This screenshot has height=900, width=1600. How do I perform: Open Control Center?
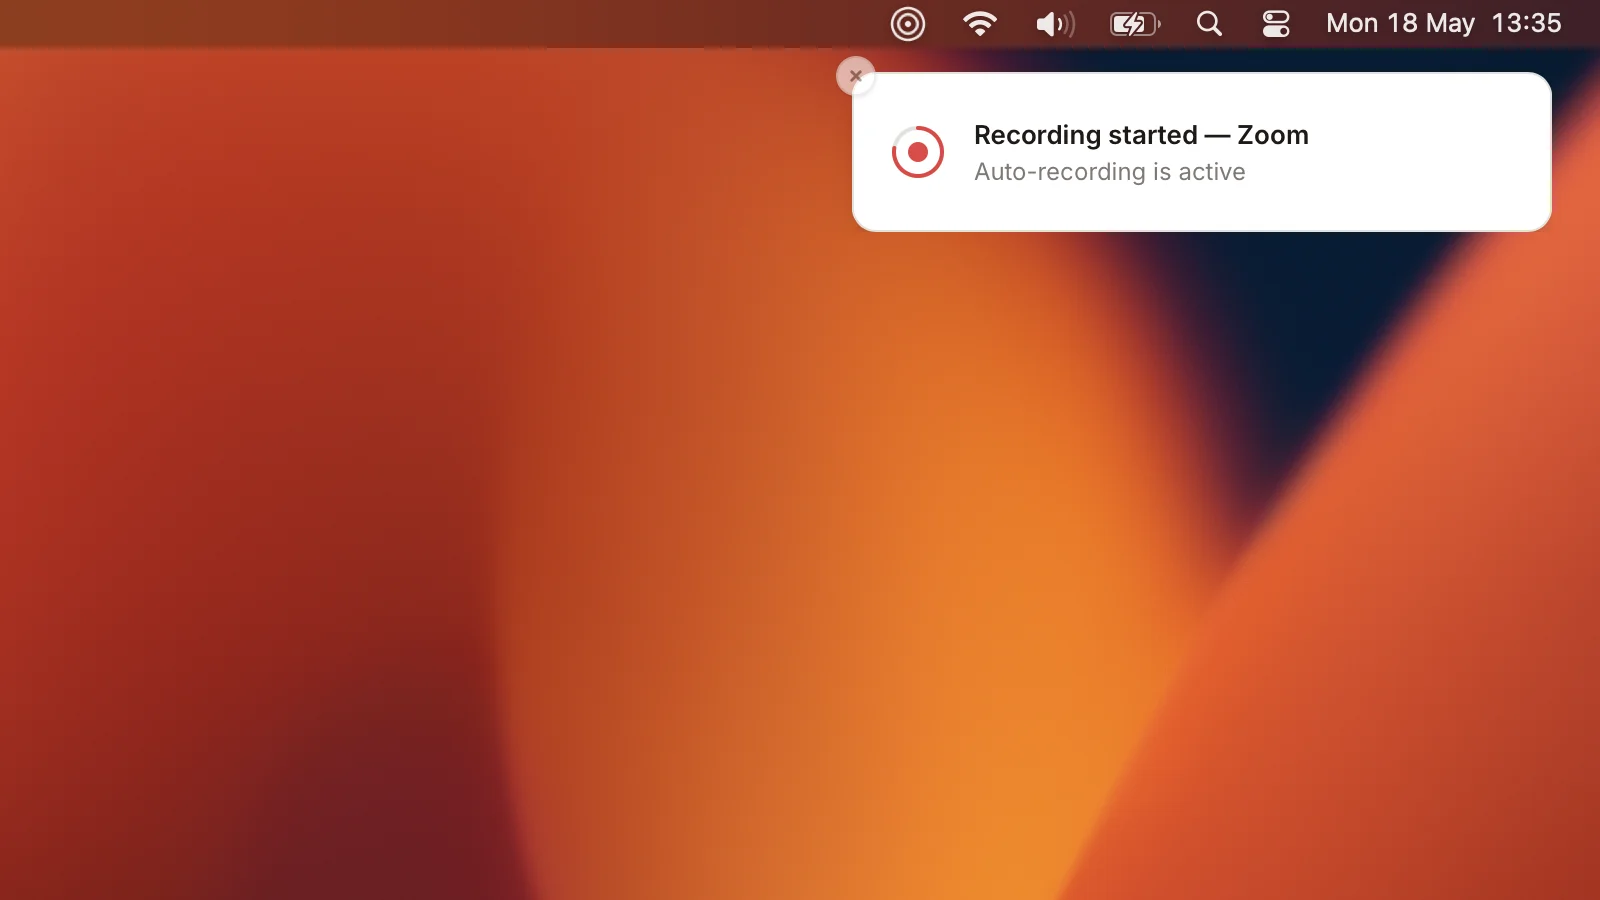pos(1276,24)
